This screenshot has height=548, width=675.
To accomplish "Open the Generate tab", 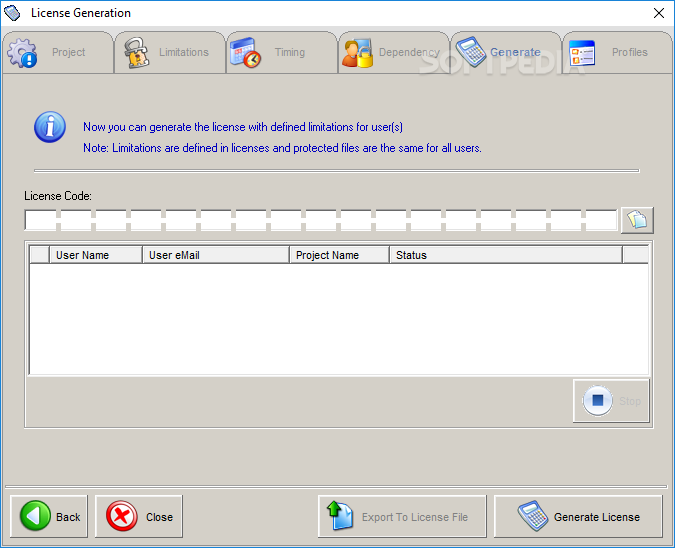I will click(505, 52).
